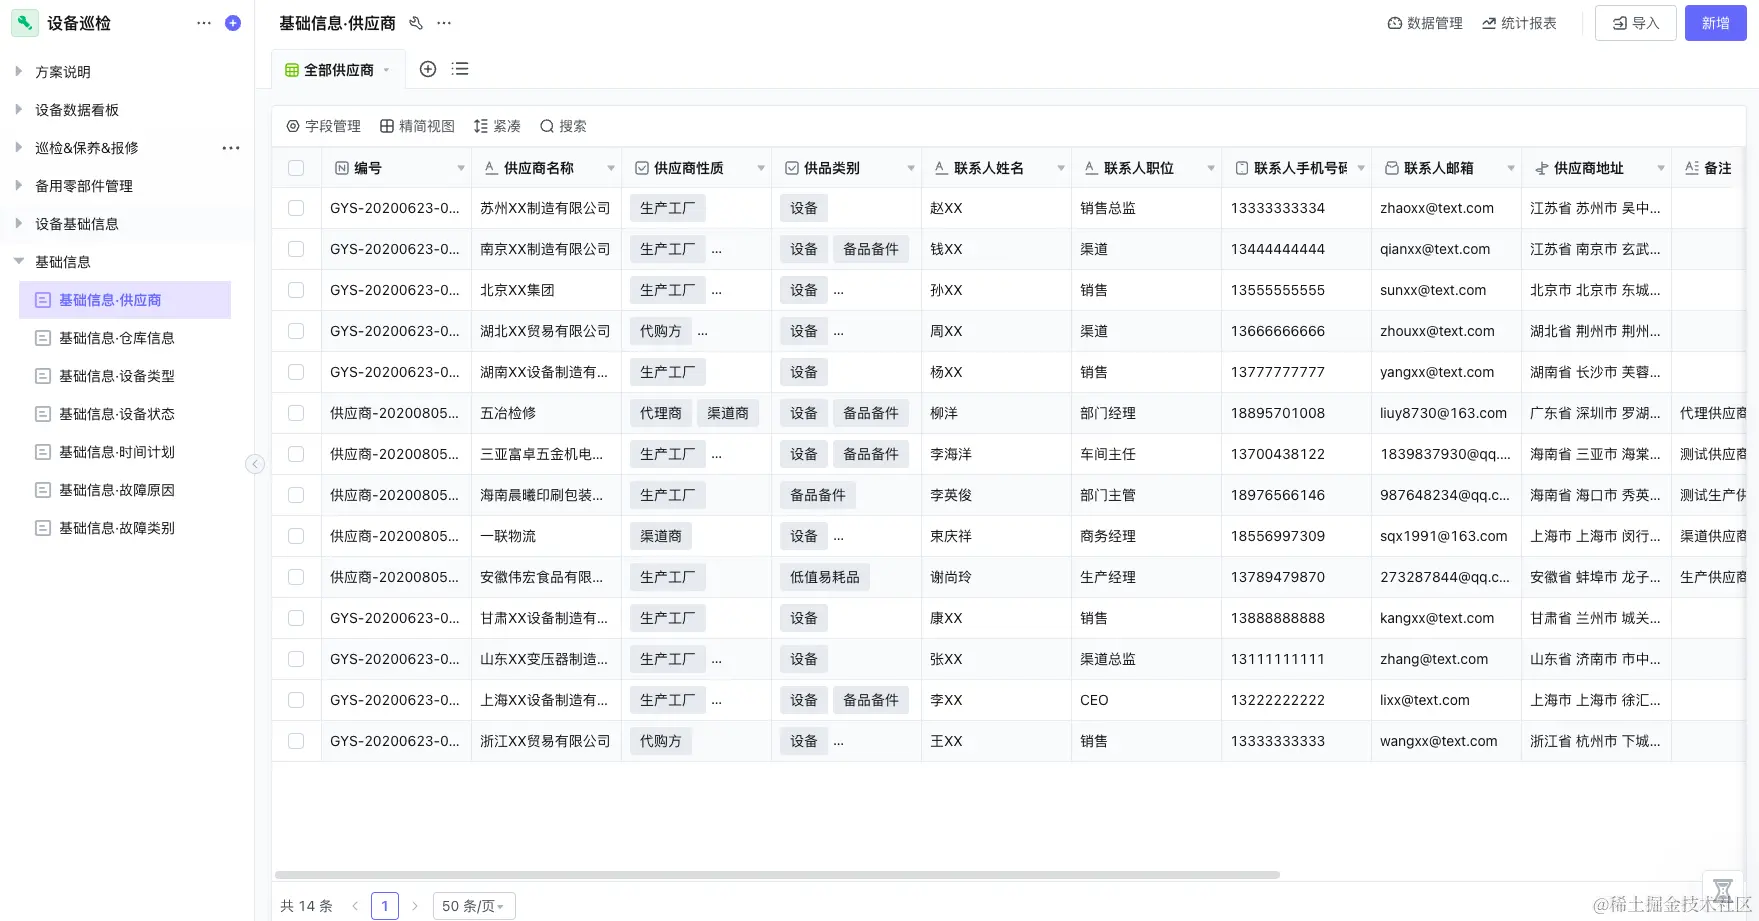Viewport: 1759px width, 921px height.
Task: Open the 供品类别 column dropdown arrow
Action: [x=911, y=168]
